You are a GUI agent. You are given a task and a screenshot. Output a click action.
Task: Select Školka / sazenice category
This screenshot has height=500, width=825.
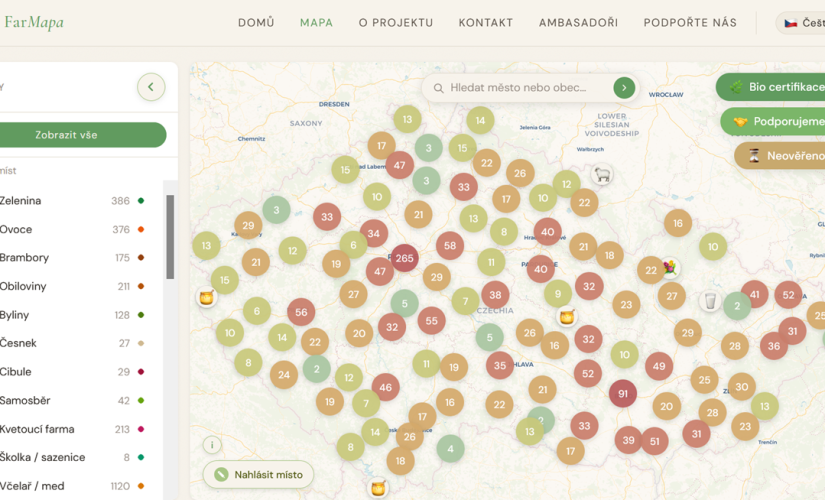pyautogui.click(x=72, y=457)
